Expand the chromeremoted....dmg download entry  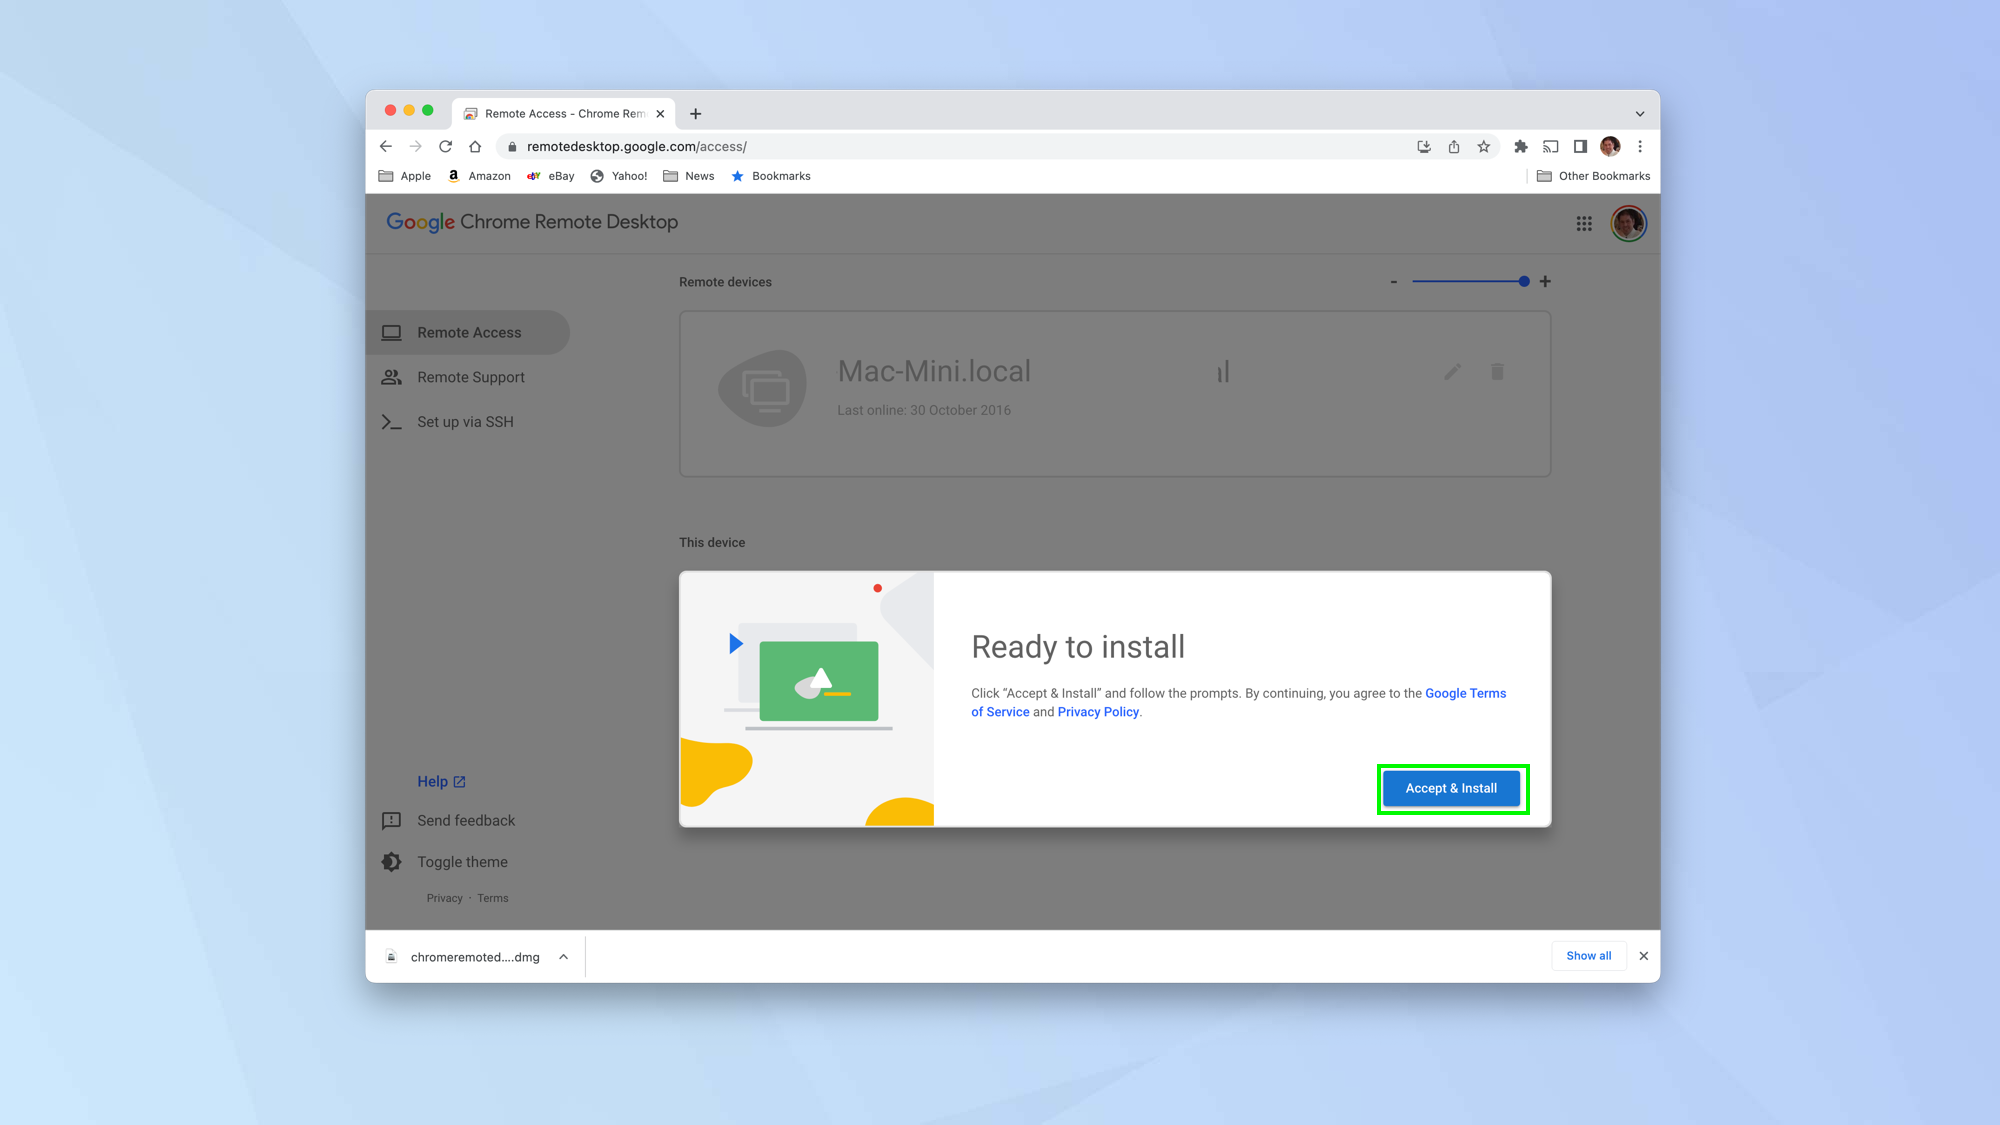[565, 956]
